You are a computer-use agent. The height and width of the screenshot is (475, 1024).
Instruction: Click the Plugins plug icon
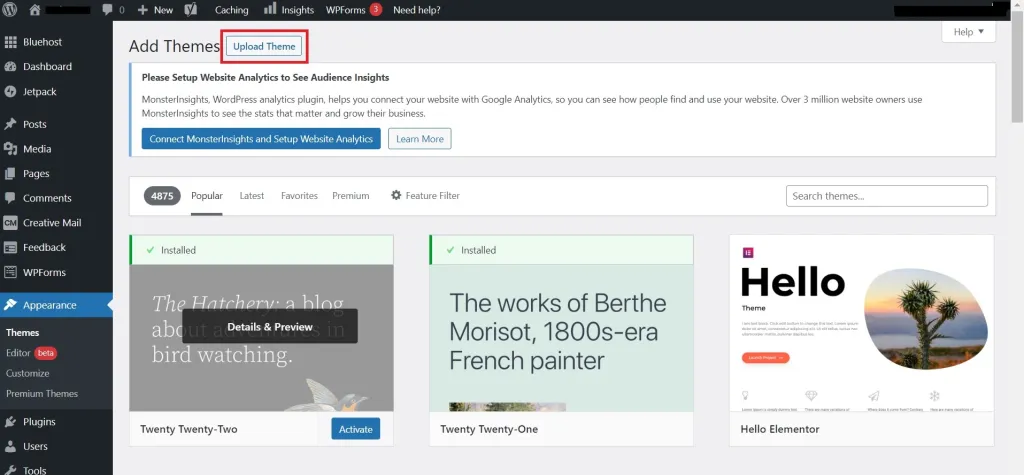10,421
